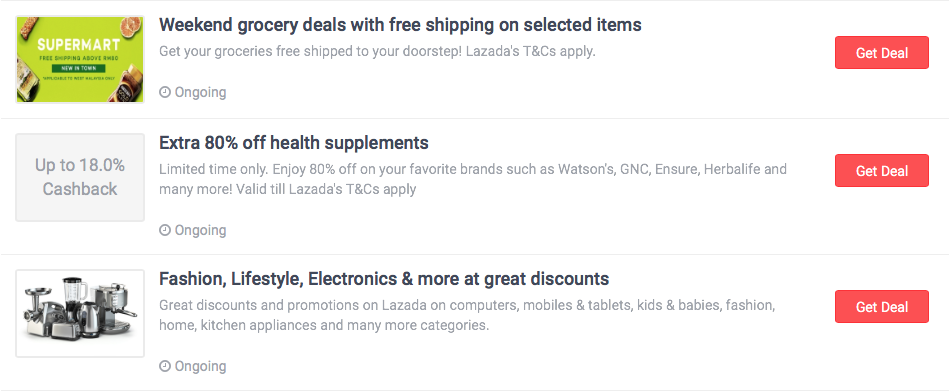Open the kitchen appliances product image
Viewport: 952px width, 391px height.
80,313
